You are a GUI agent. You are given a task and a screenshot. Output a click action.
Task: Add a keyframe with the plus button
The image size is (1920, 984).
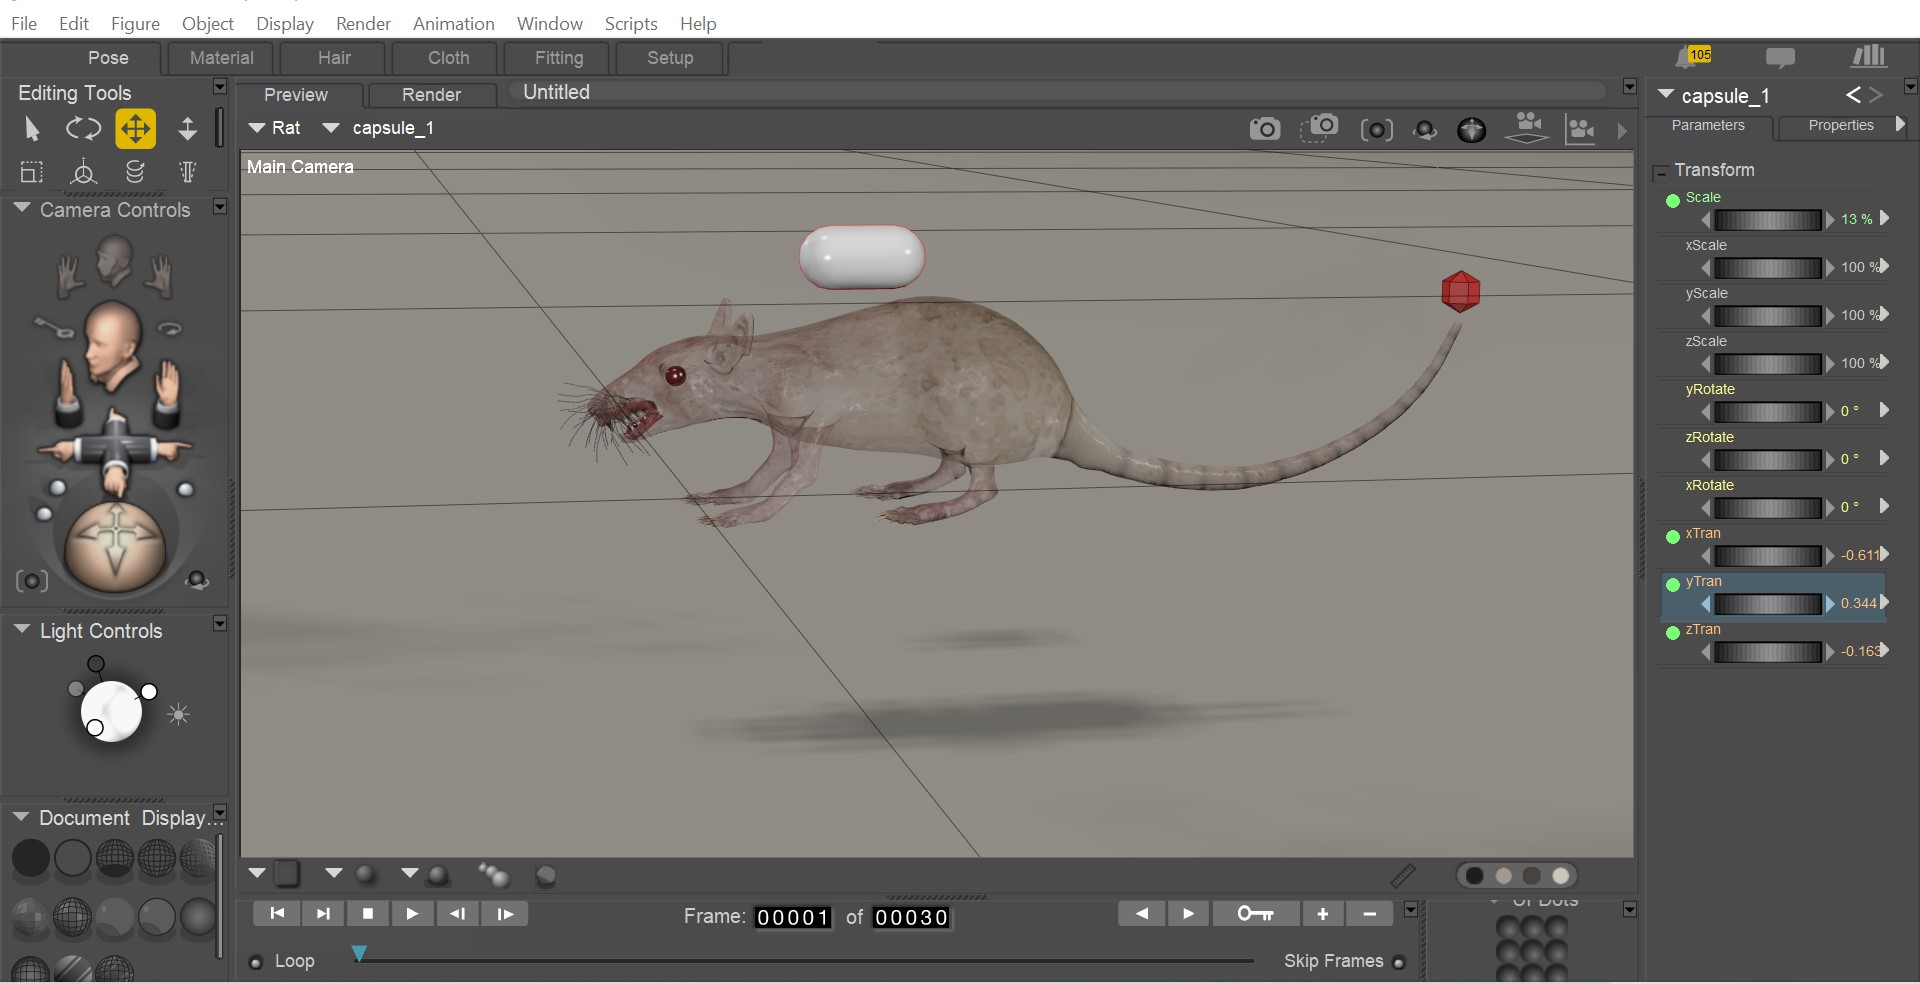coord(1322,913)
